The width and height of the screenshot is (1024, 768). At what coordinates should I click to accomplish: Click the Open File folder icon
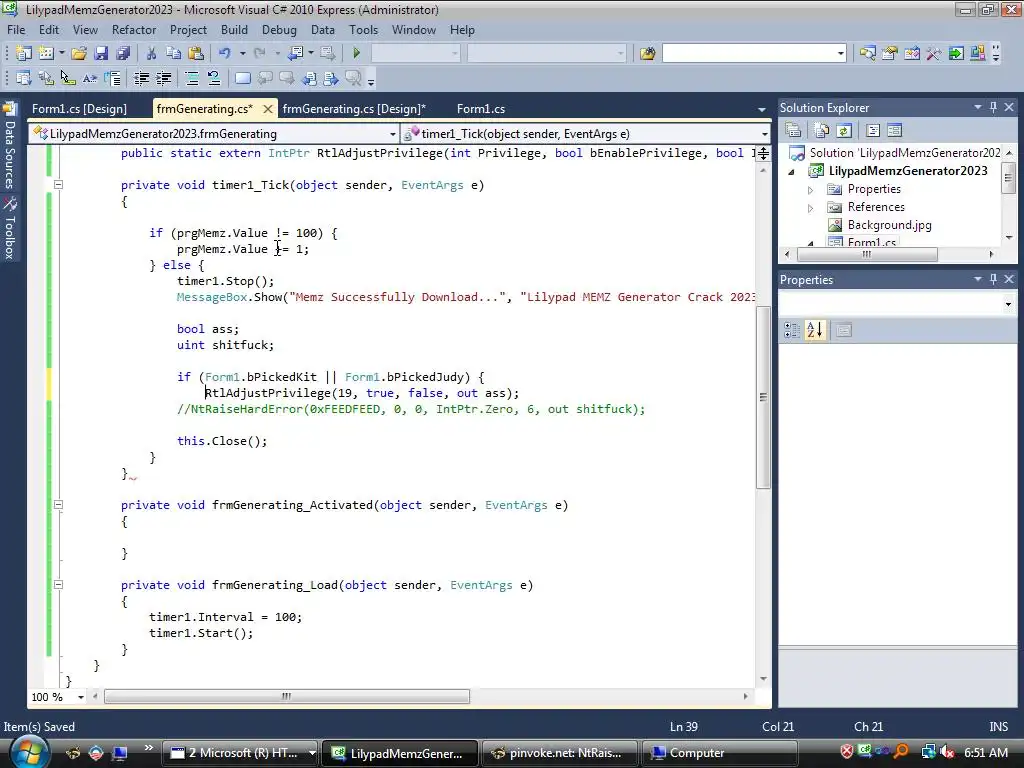(x=79, y=53)
